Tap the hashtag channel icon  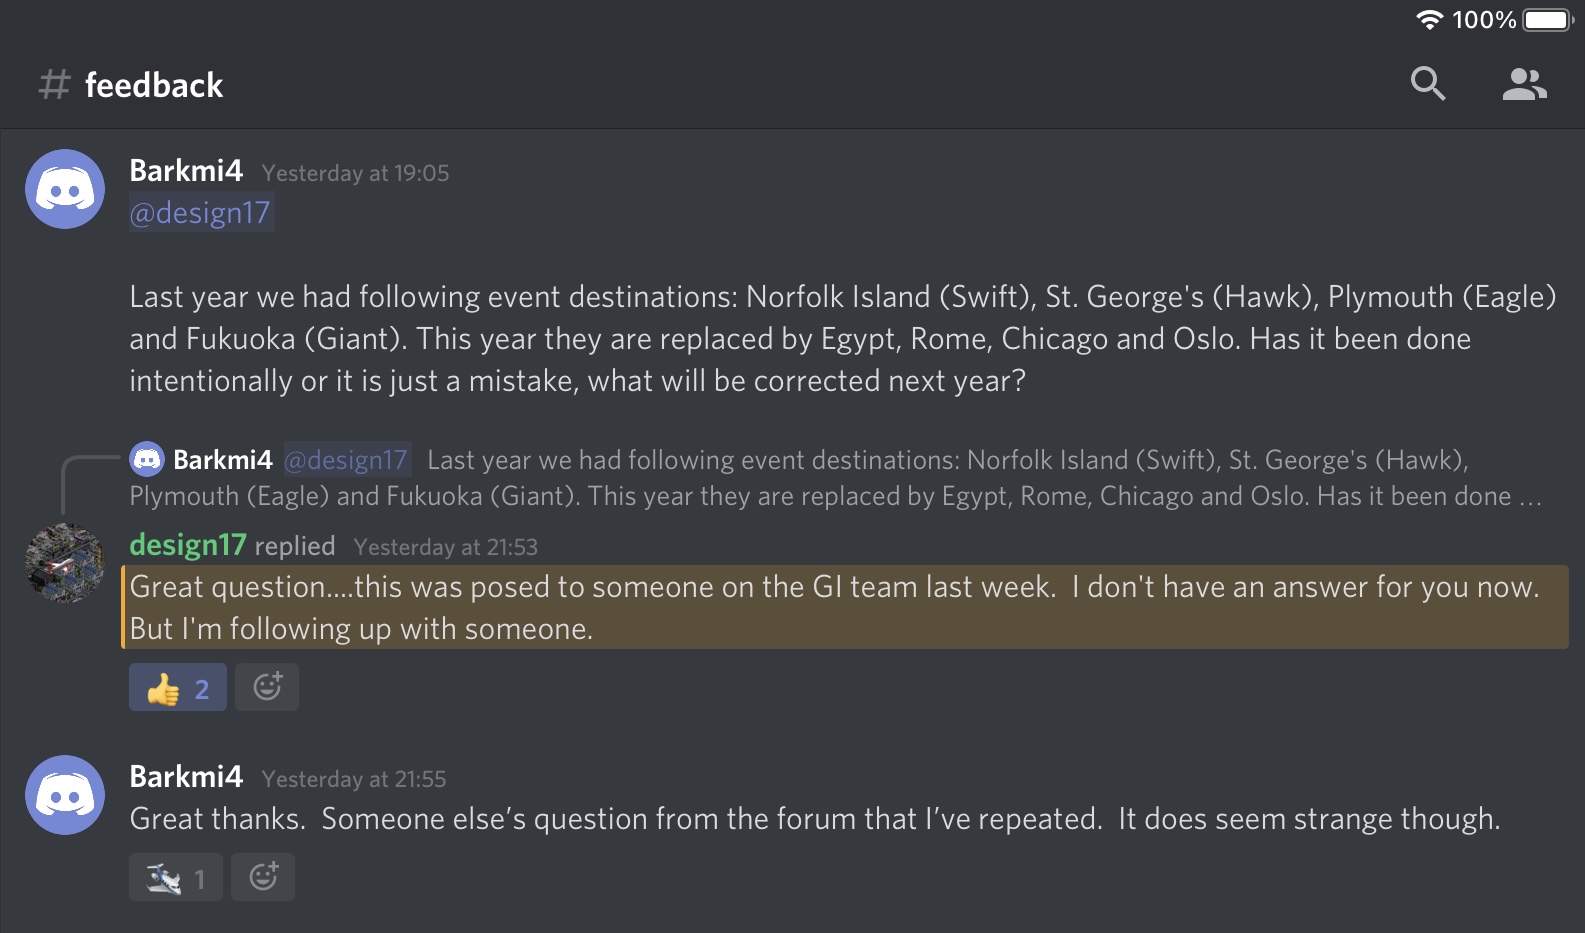[x=55, y=85]
